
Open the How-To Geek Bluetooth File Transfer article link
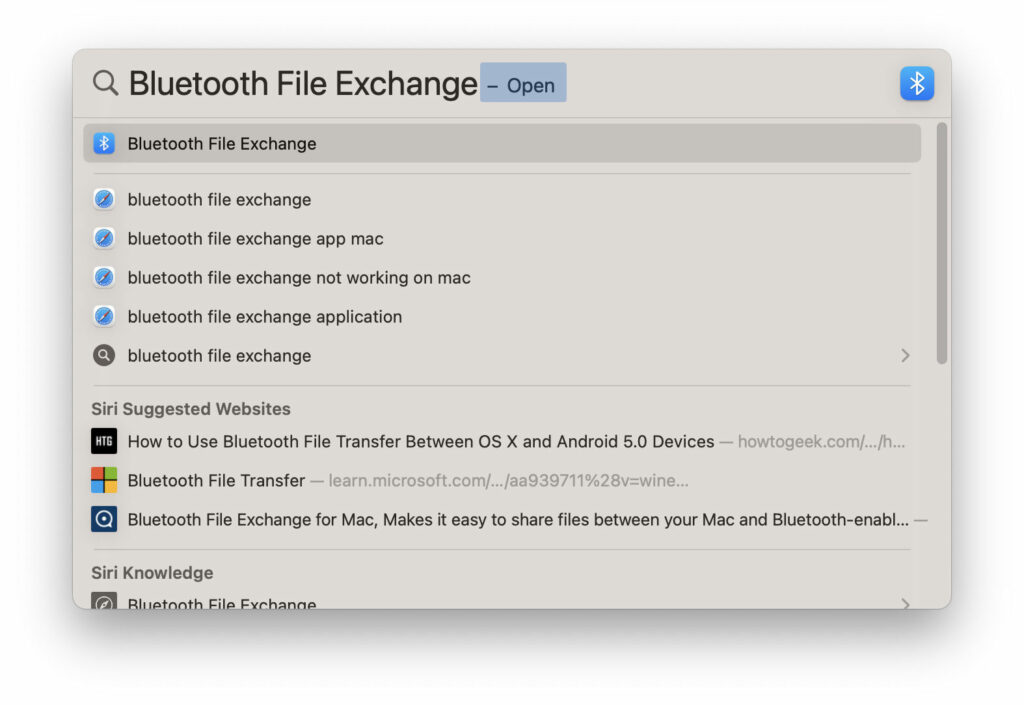(420, 440)
